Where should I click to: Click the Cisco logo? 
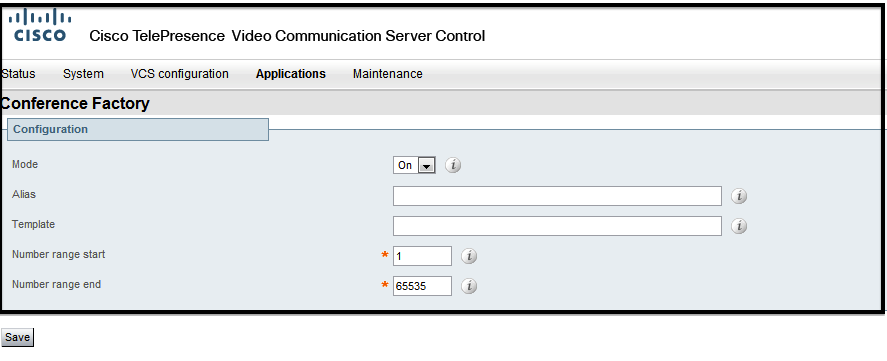(x=40, y=25)
